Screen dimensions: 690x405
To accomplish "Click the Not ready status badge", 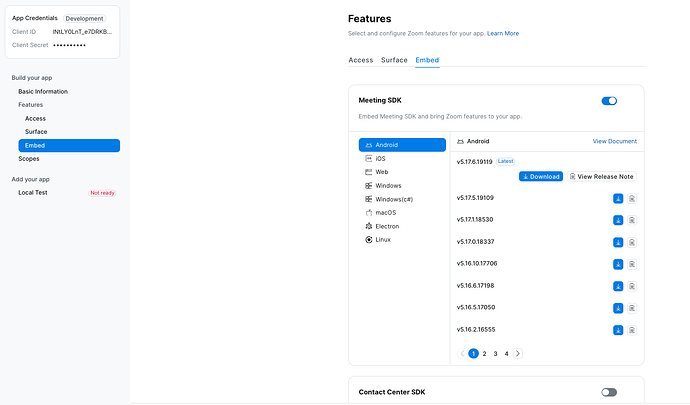I will pos(103,193).
